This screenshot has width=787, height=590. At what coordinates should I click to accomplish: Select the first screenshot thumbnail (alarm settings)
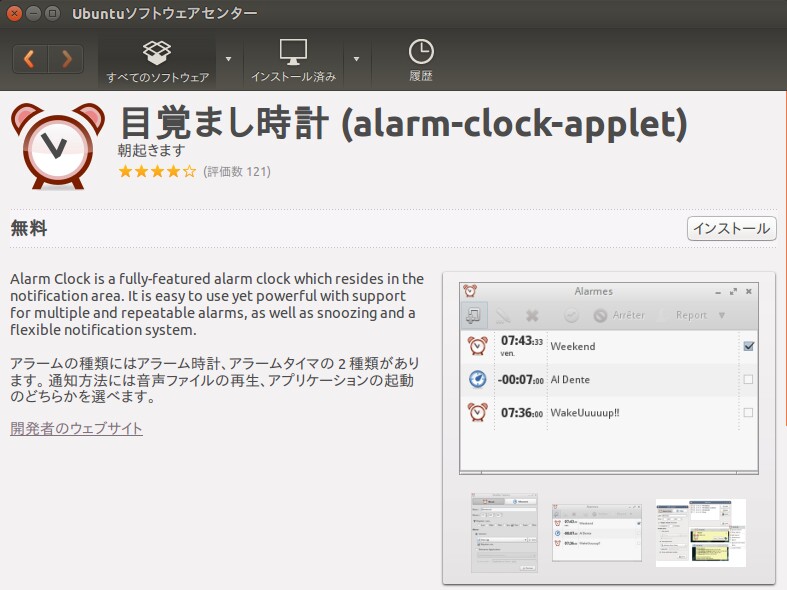(x=504, y=533)
